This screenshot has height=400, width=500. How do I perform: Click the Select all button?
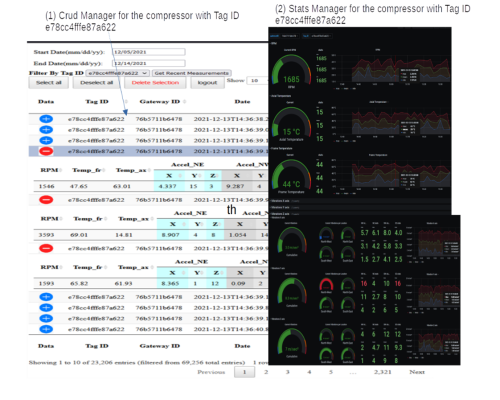click(x=49, y=83)
